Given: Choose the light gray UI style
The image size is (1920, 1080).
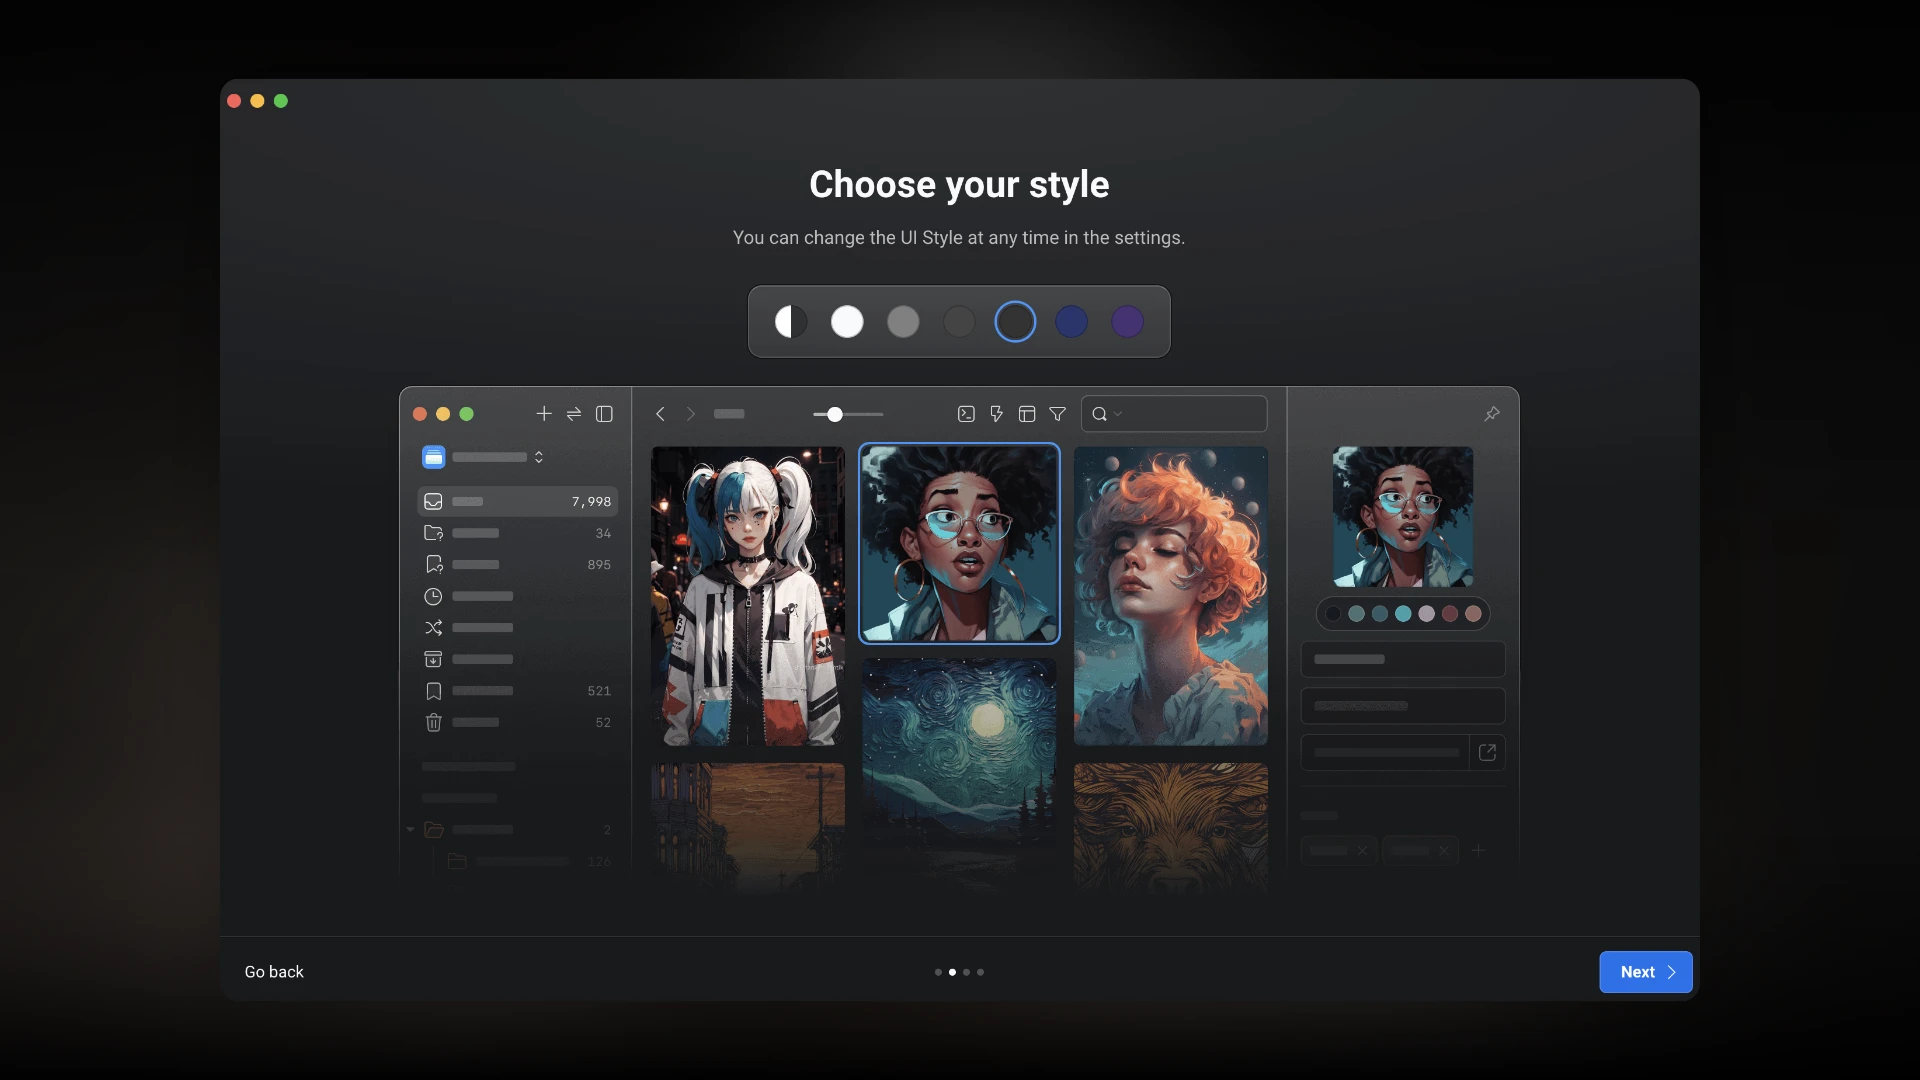Looking at the screenshot, I should pyautogui.click(x=903, y=322).
